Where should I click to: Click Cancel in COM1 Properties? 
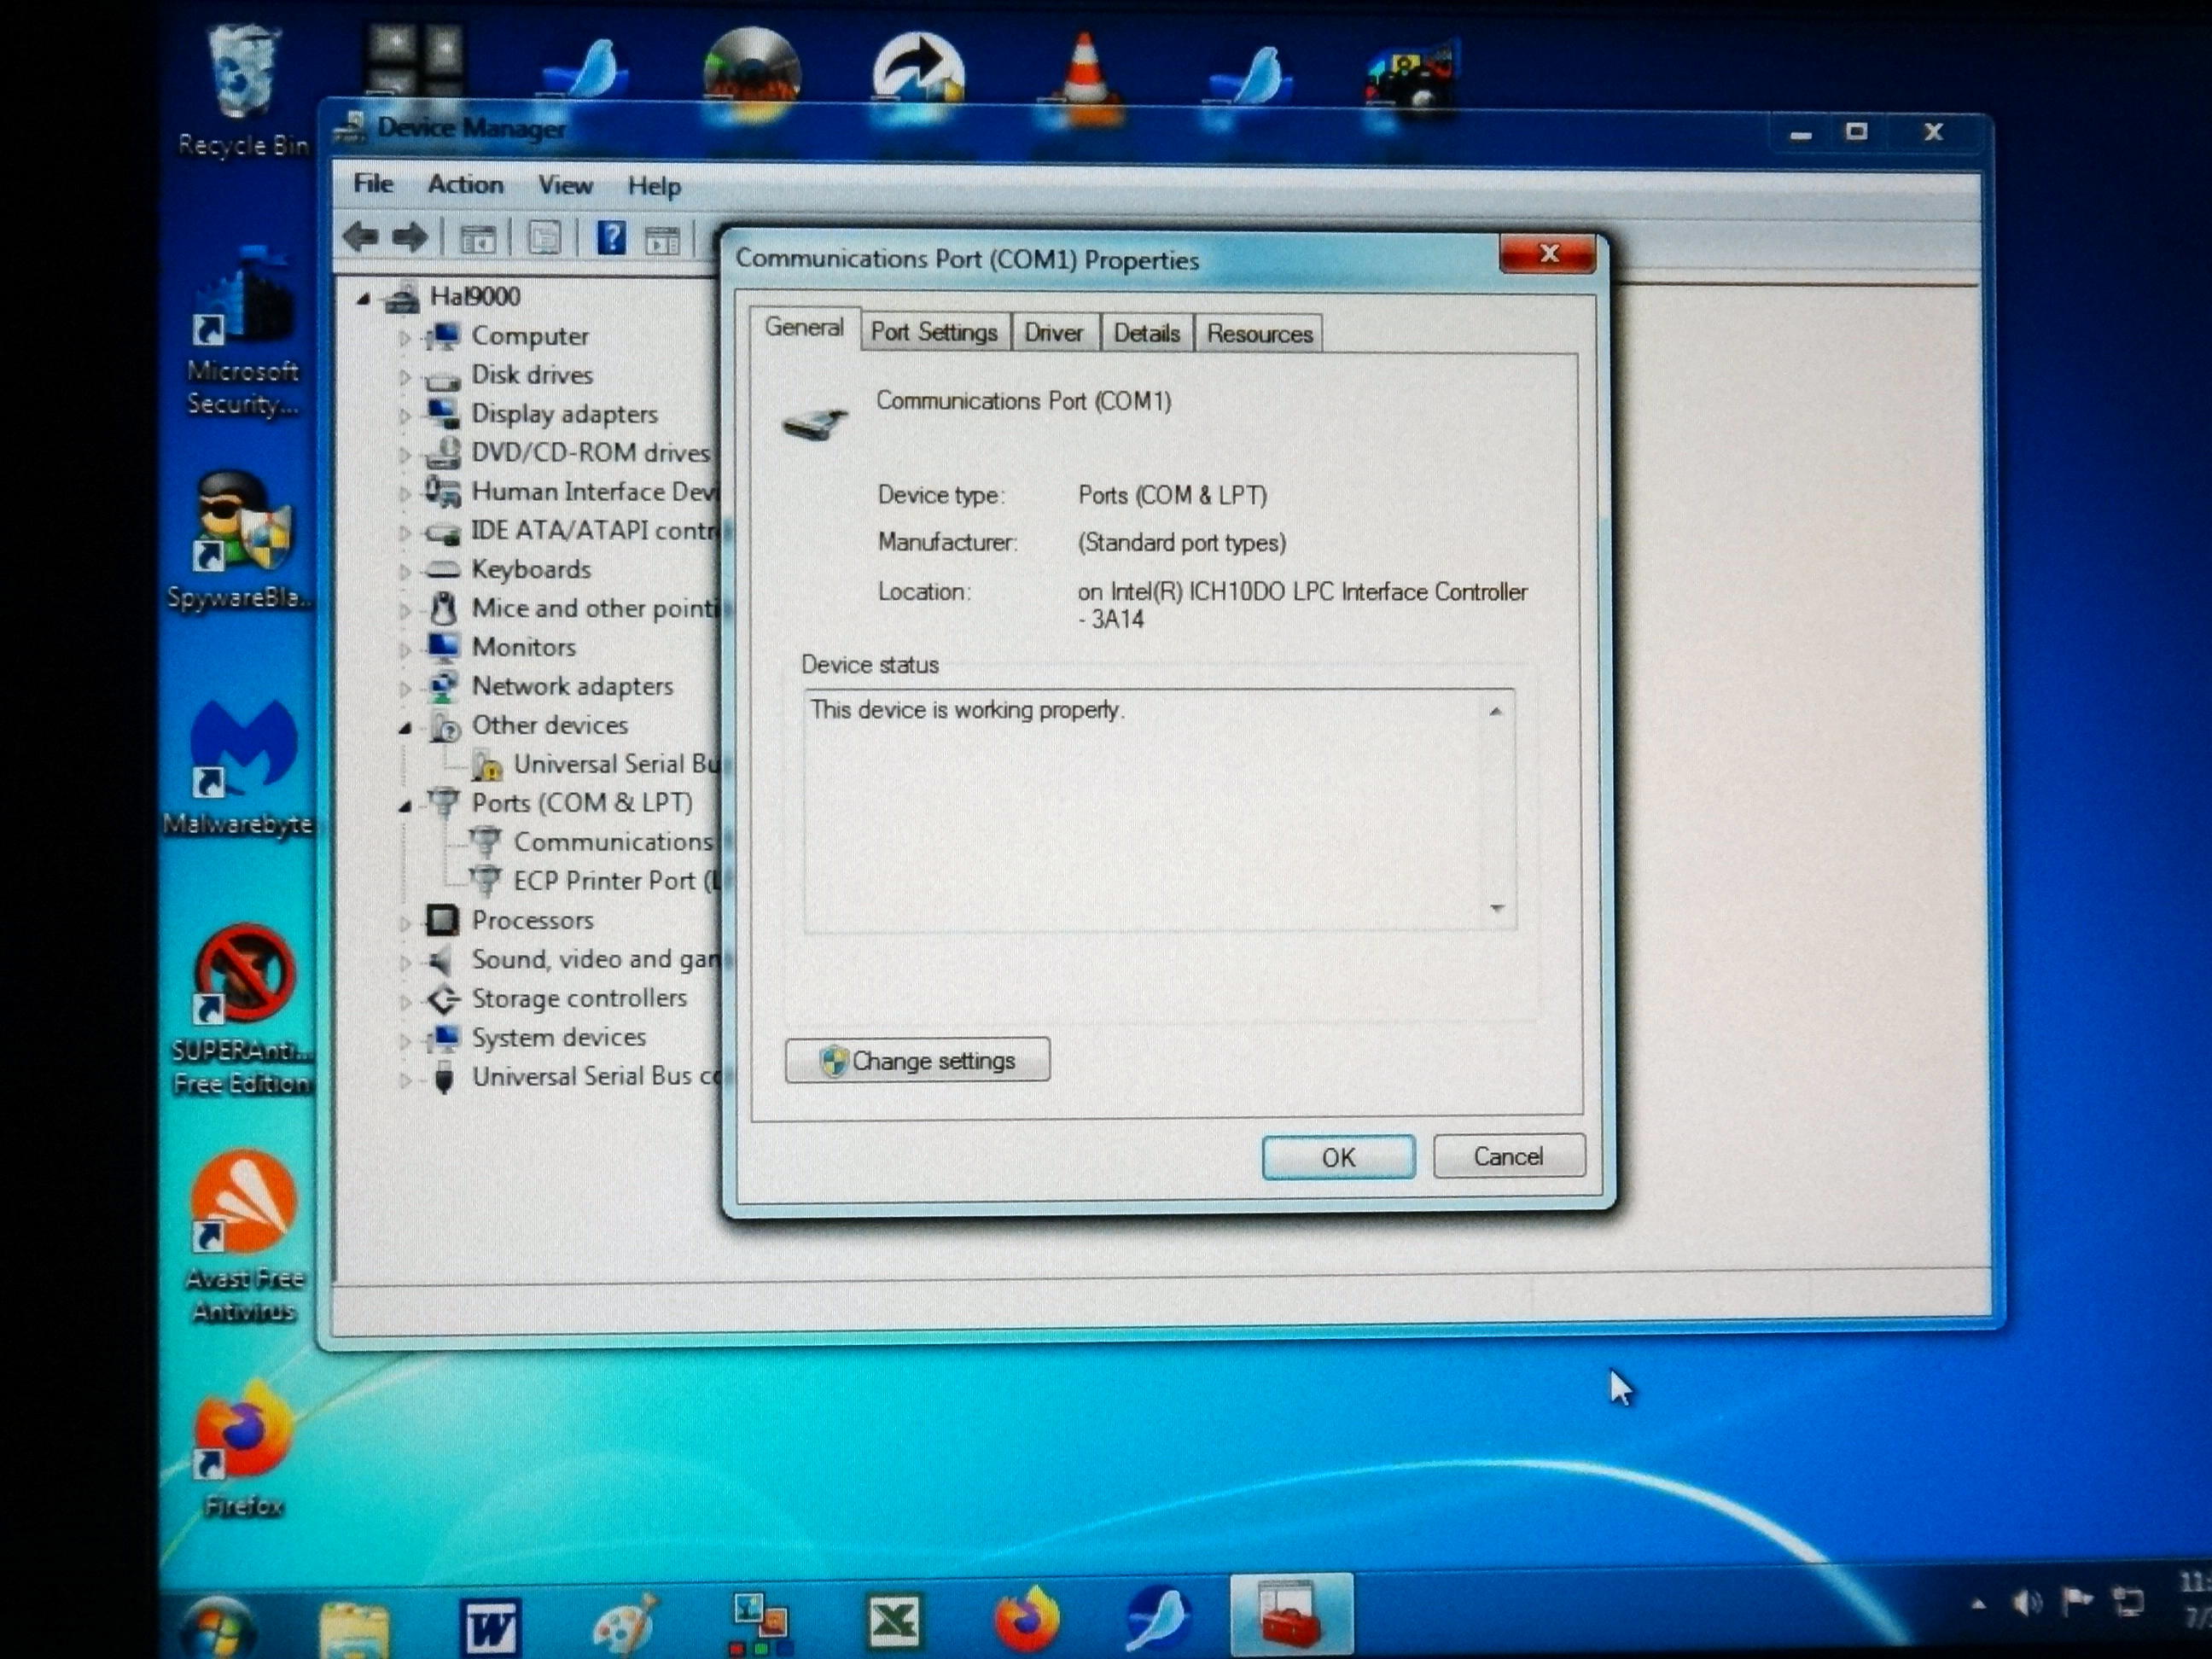pyautogui.click(x=1508, y=1156)
